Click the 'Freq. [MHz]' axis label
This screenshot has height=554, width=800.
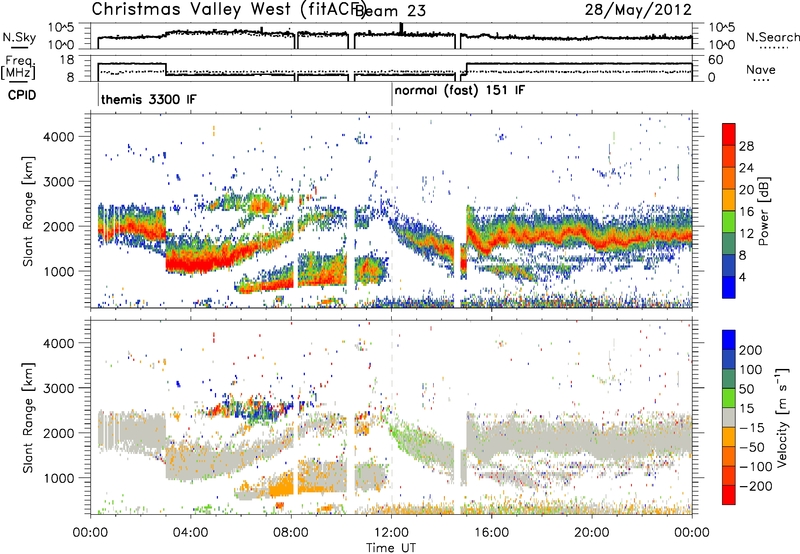point(19,67)
